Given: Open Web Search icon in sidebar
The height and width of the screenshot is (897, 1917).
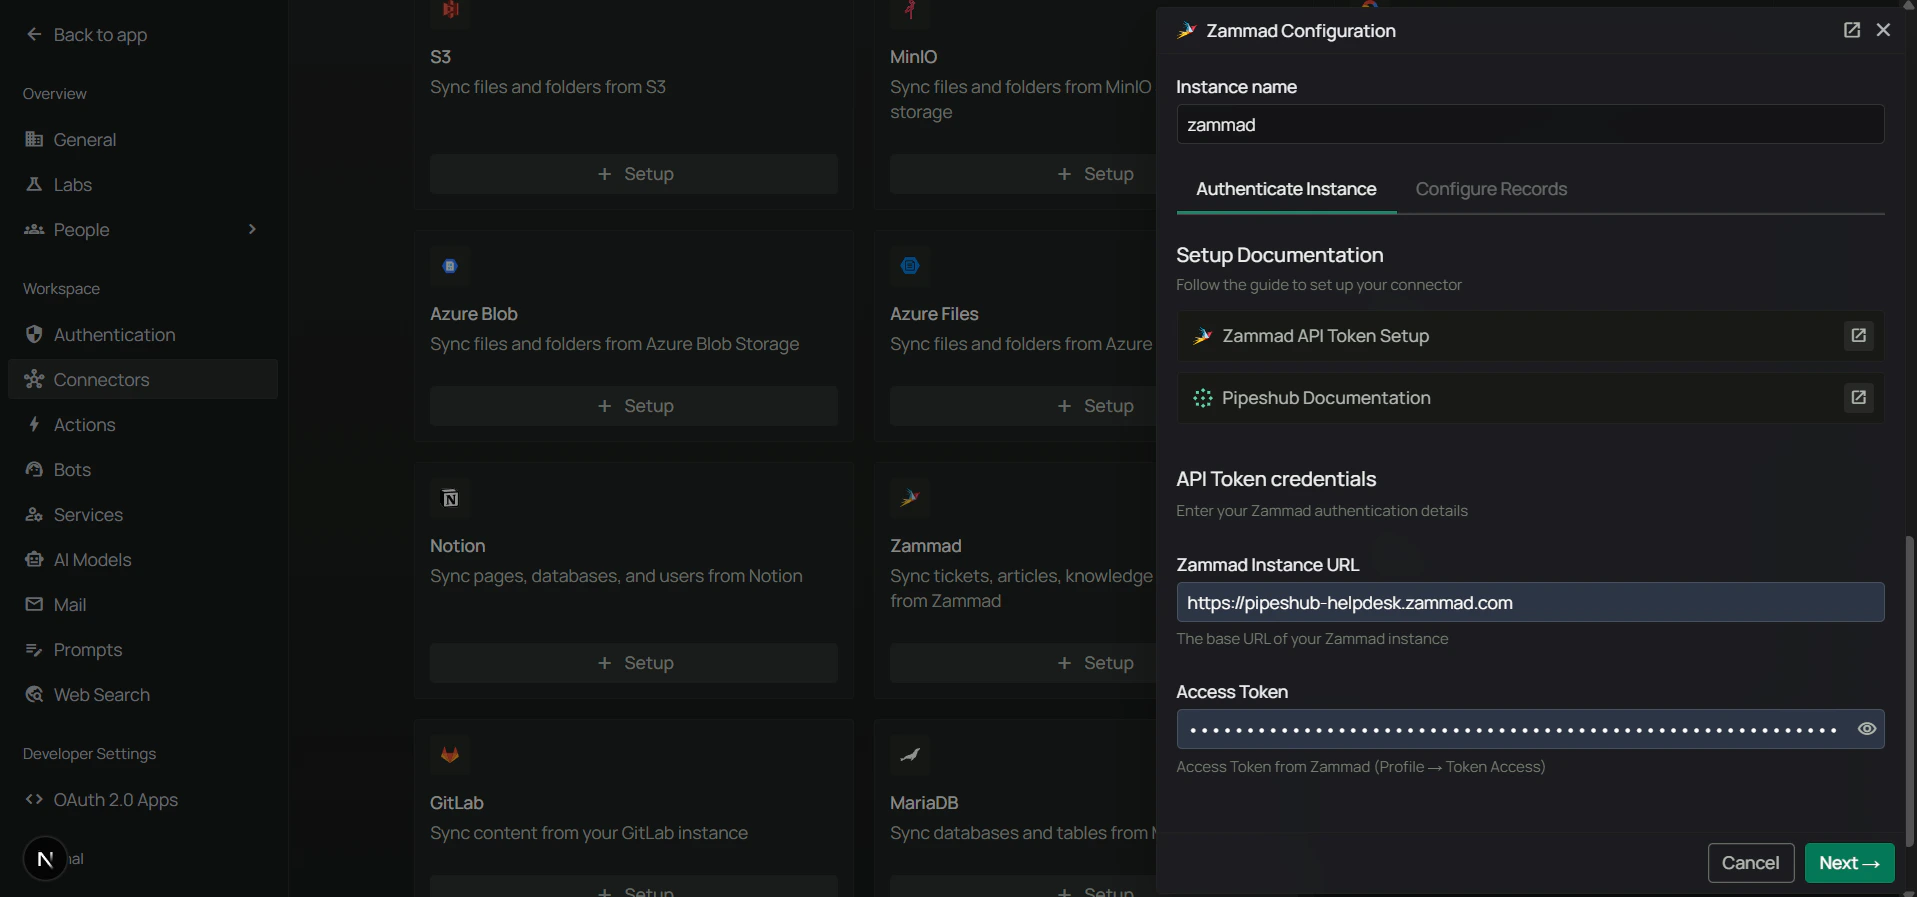Looking at the screenshot, I should pyautogui.click(x=34, y=694).
